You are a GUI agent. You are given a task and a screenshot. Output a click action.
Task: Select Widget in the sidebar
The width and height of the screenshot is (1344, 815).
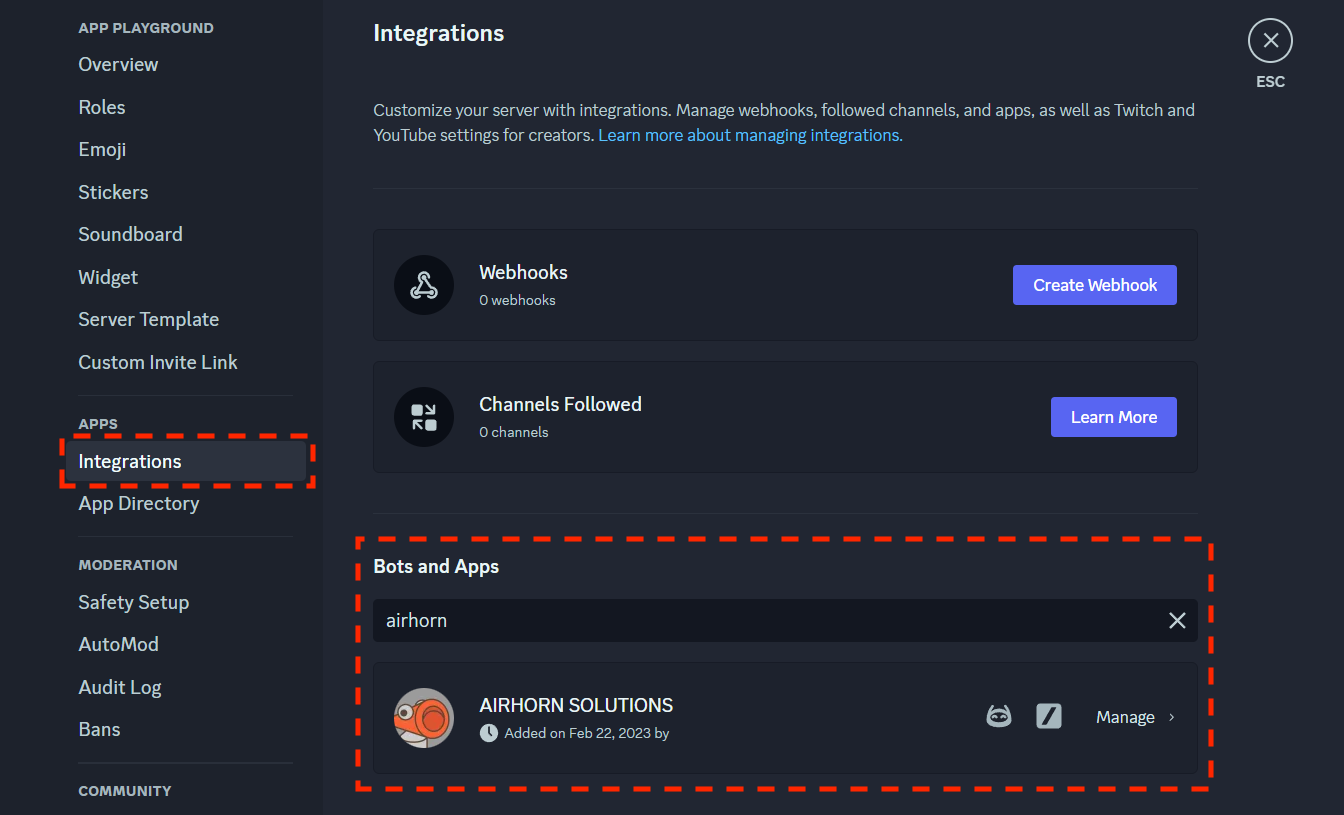[108, 277]
